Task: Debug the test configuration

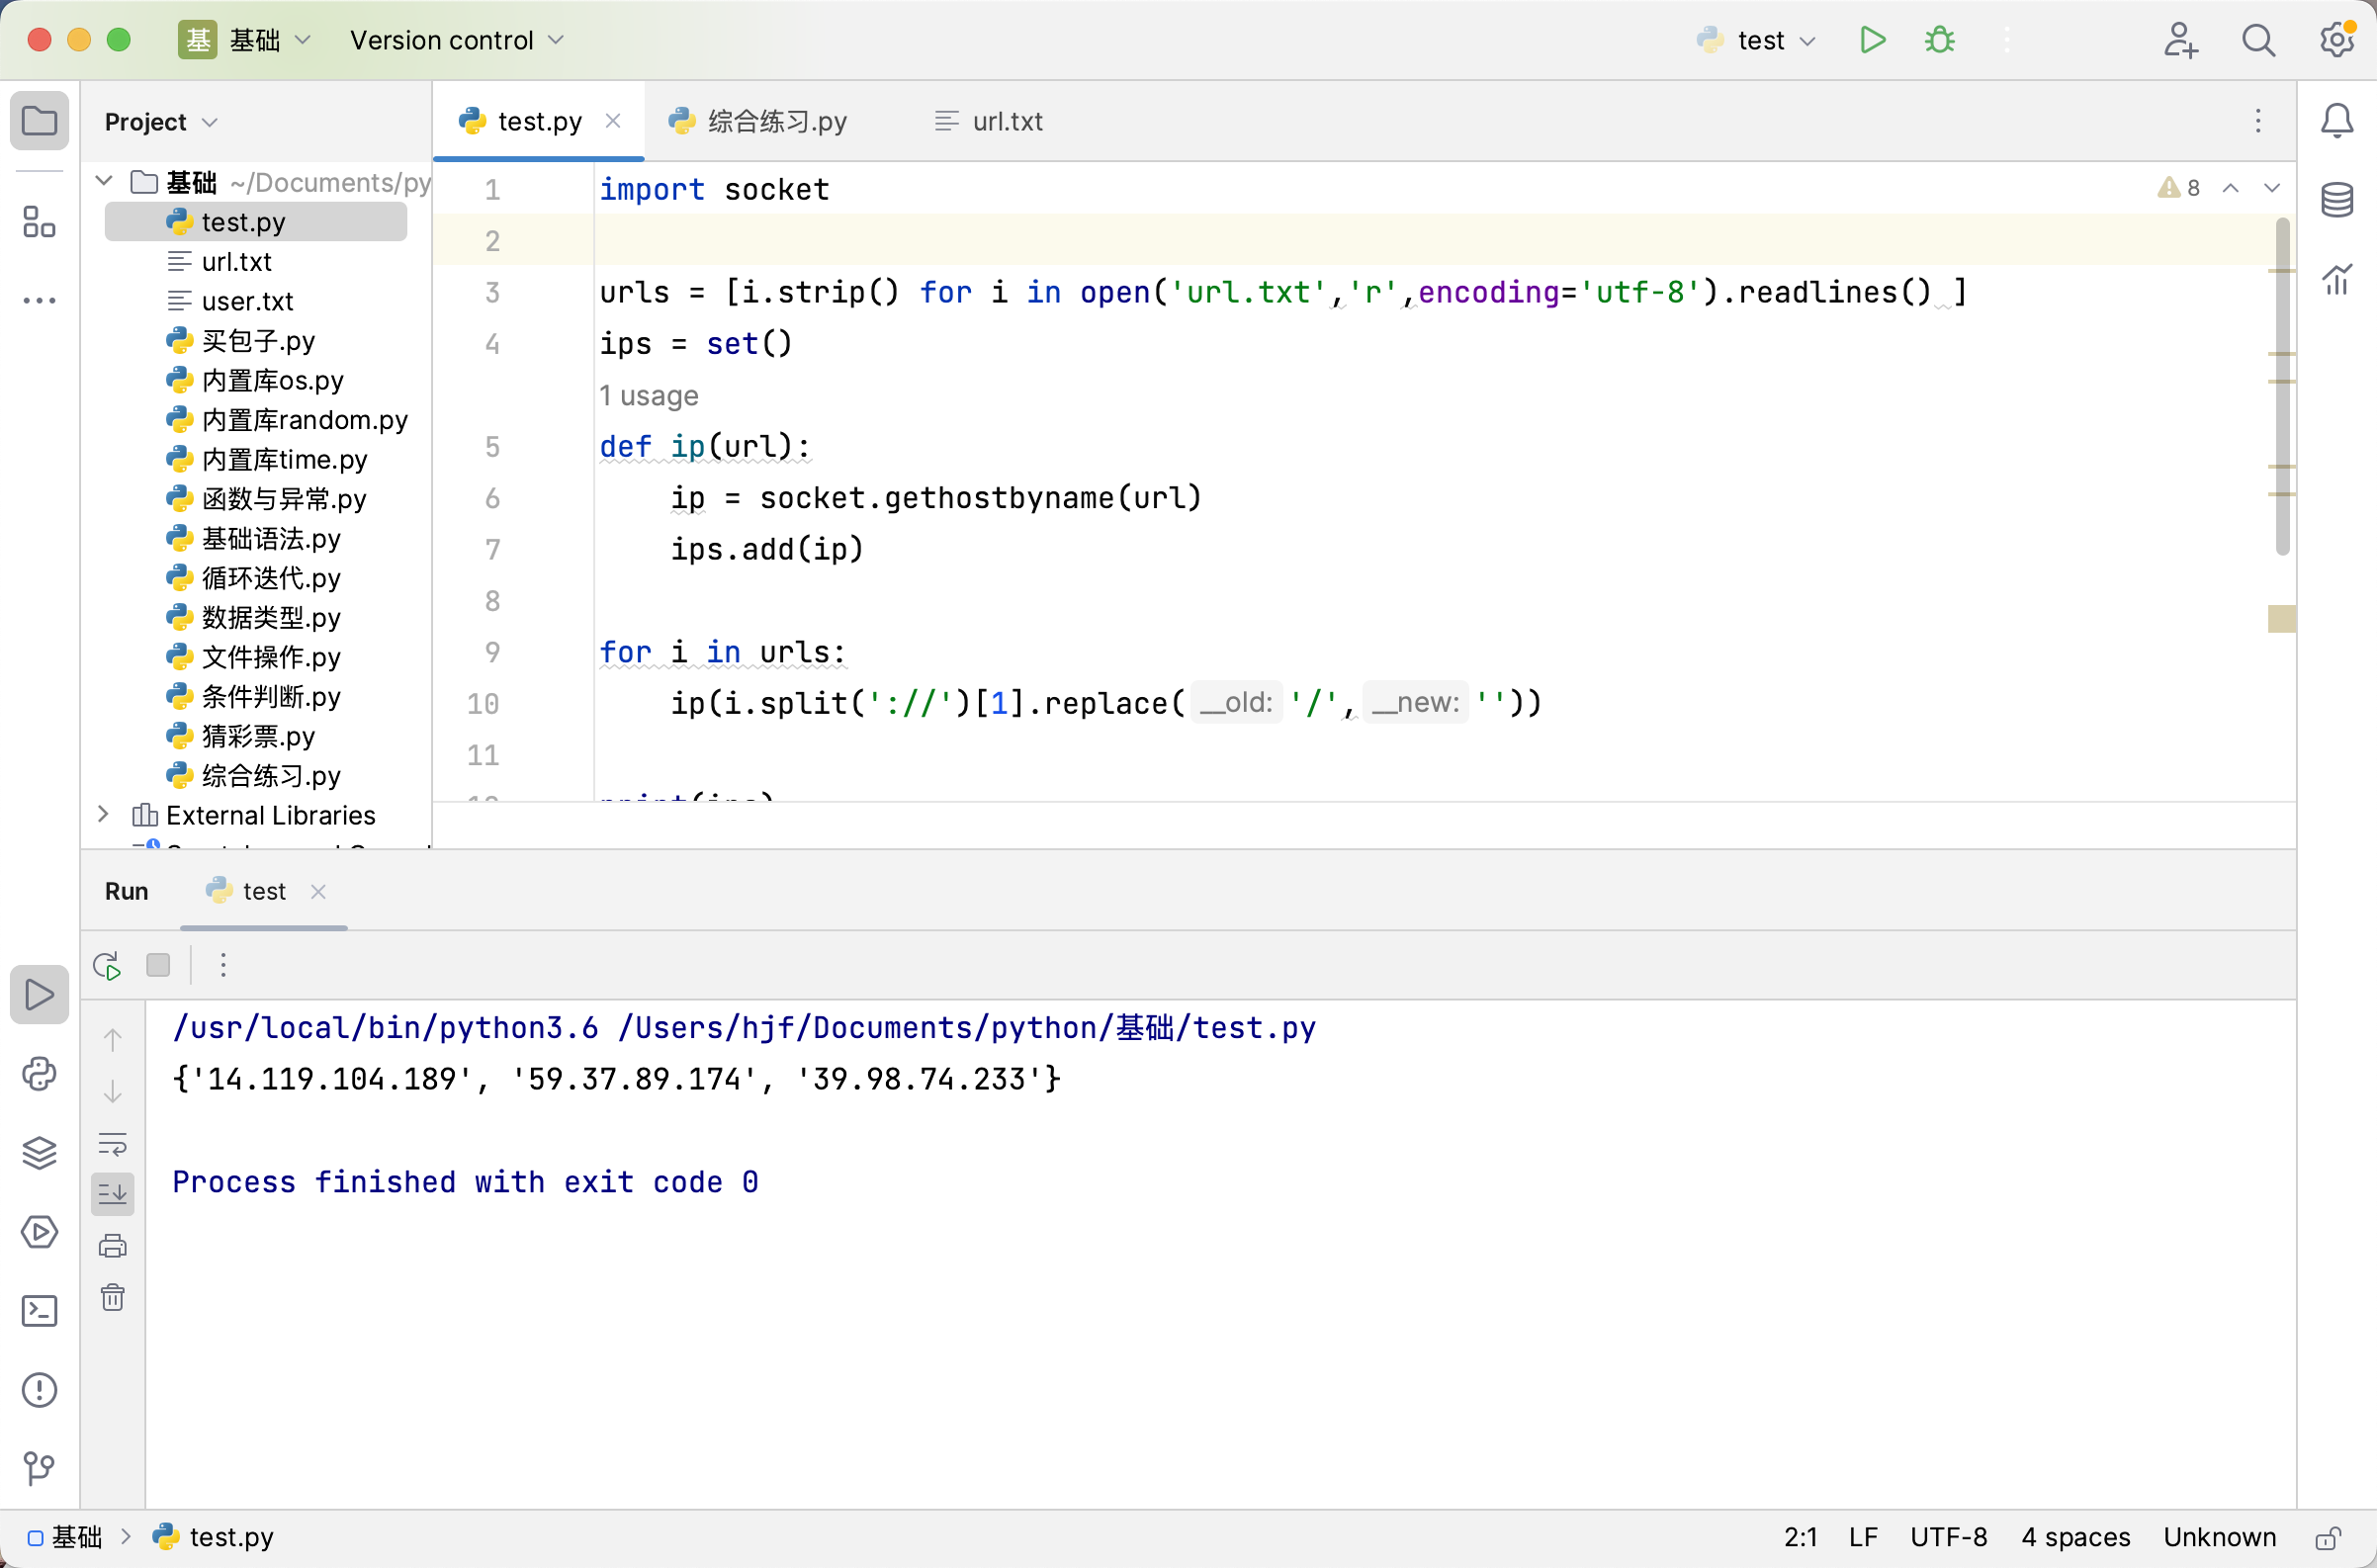Action: pyautogui.click(x=1939, y=40)
